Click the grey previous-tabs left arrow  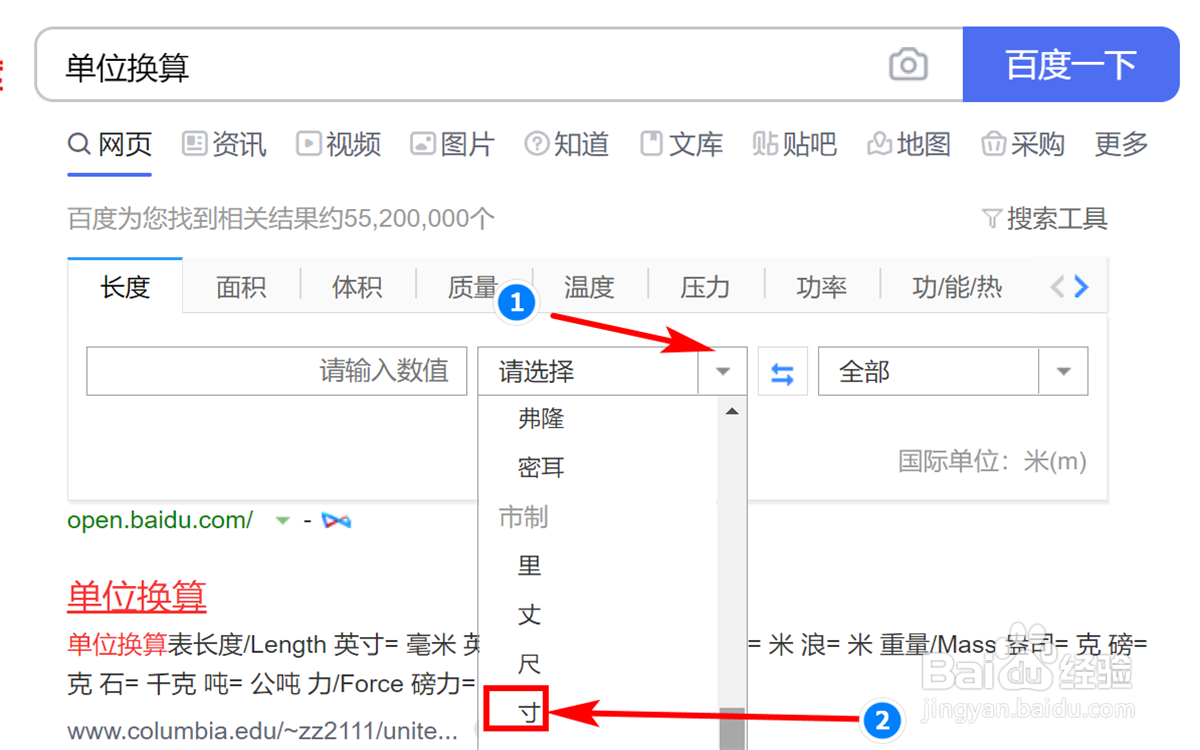(1057, 288)
